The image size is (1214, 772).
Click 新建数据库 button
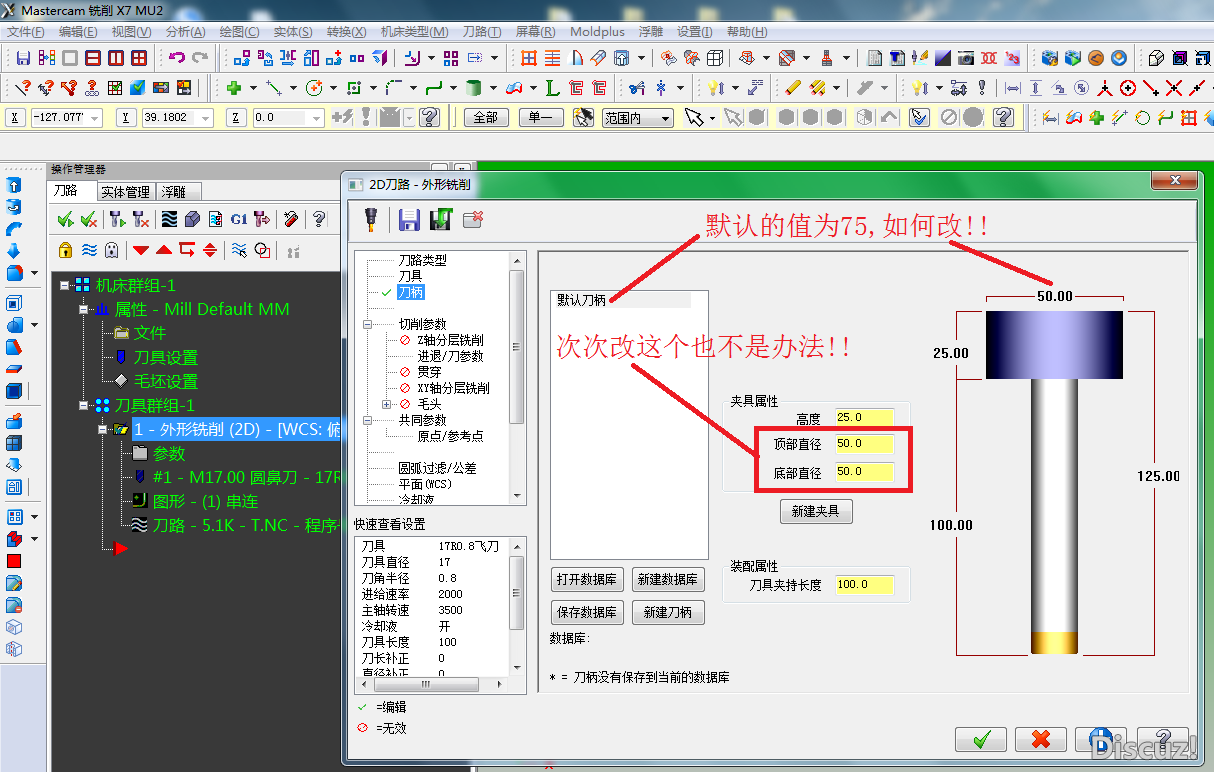tap(668, 579)
